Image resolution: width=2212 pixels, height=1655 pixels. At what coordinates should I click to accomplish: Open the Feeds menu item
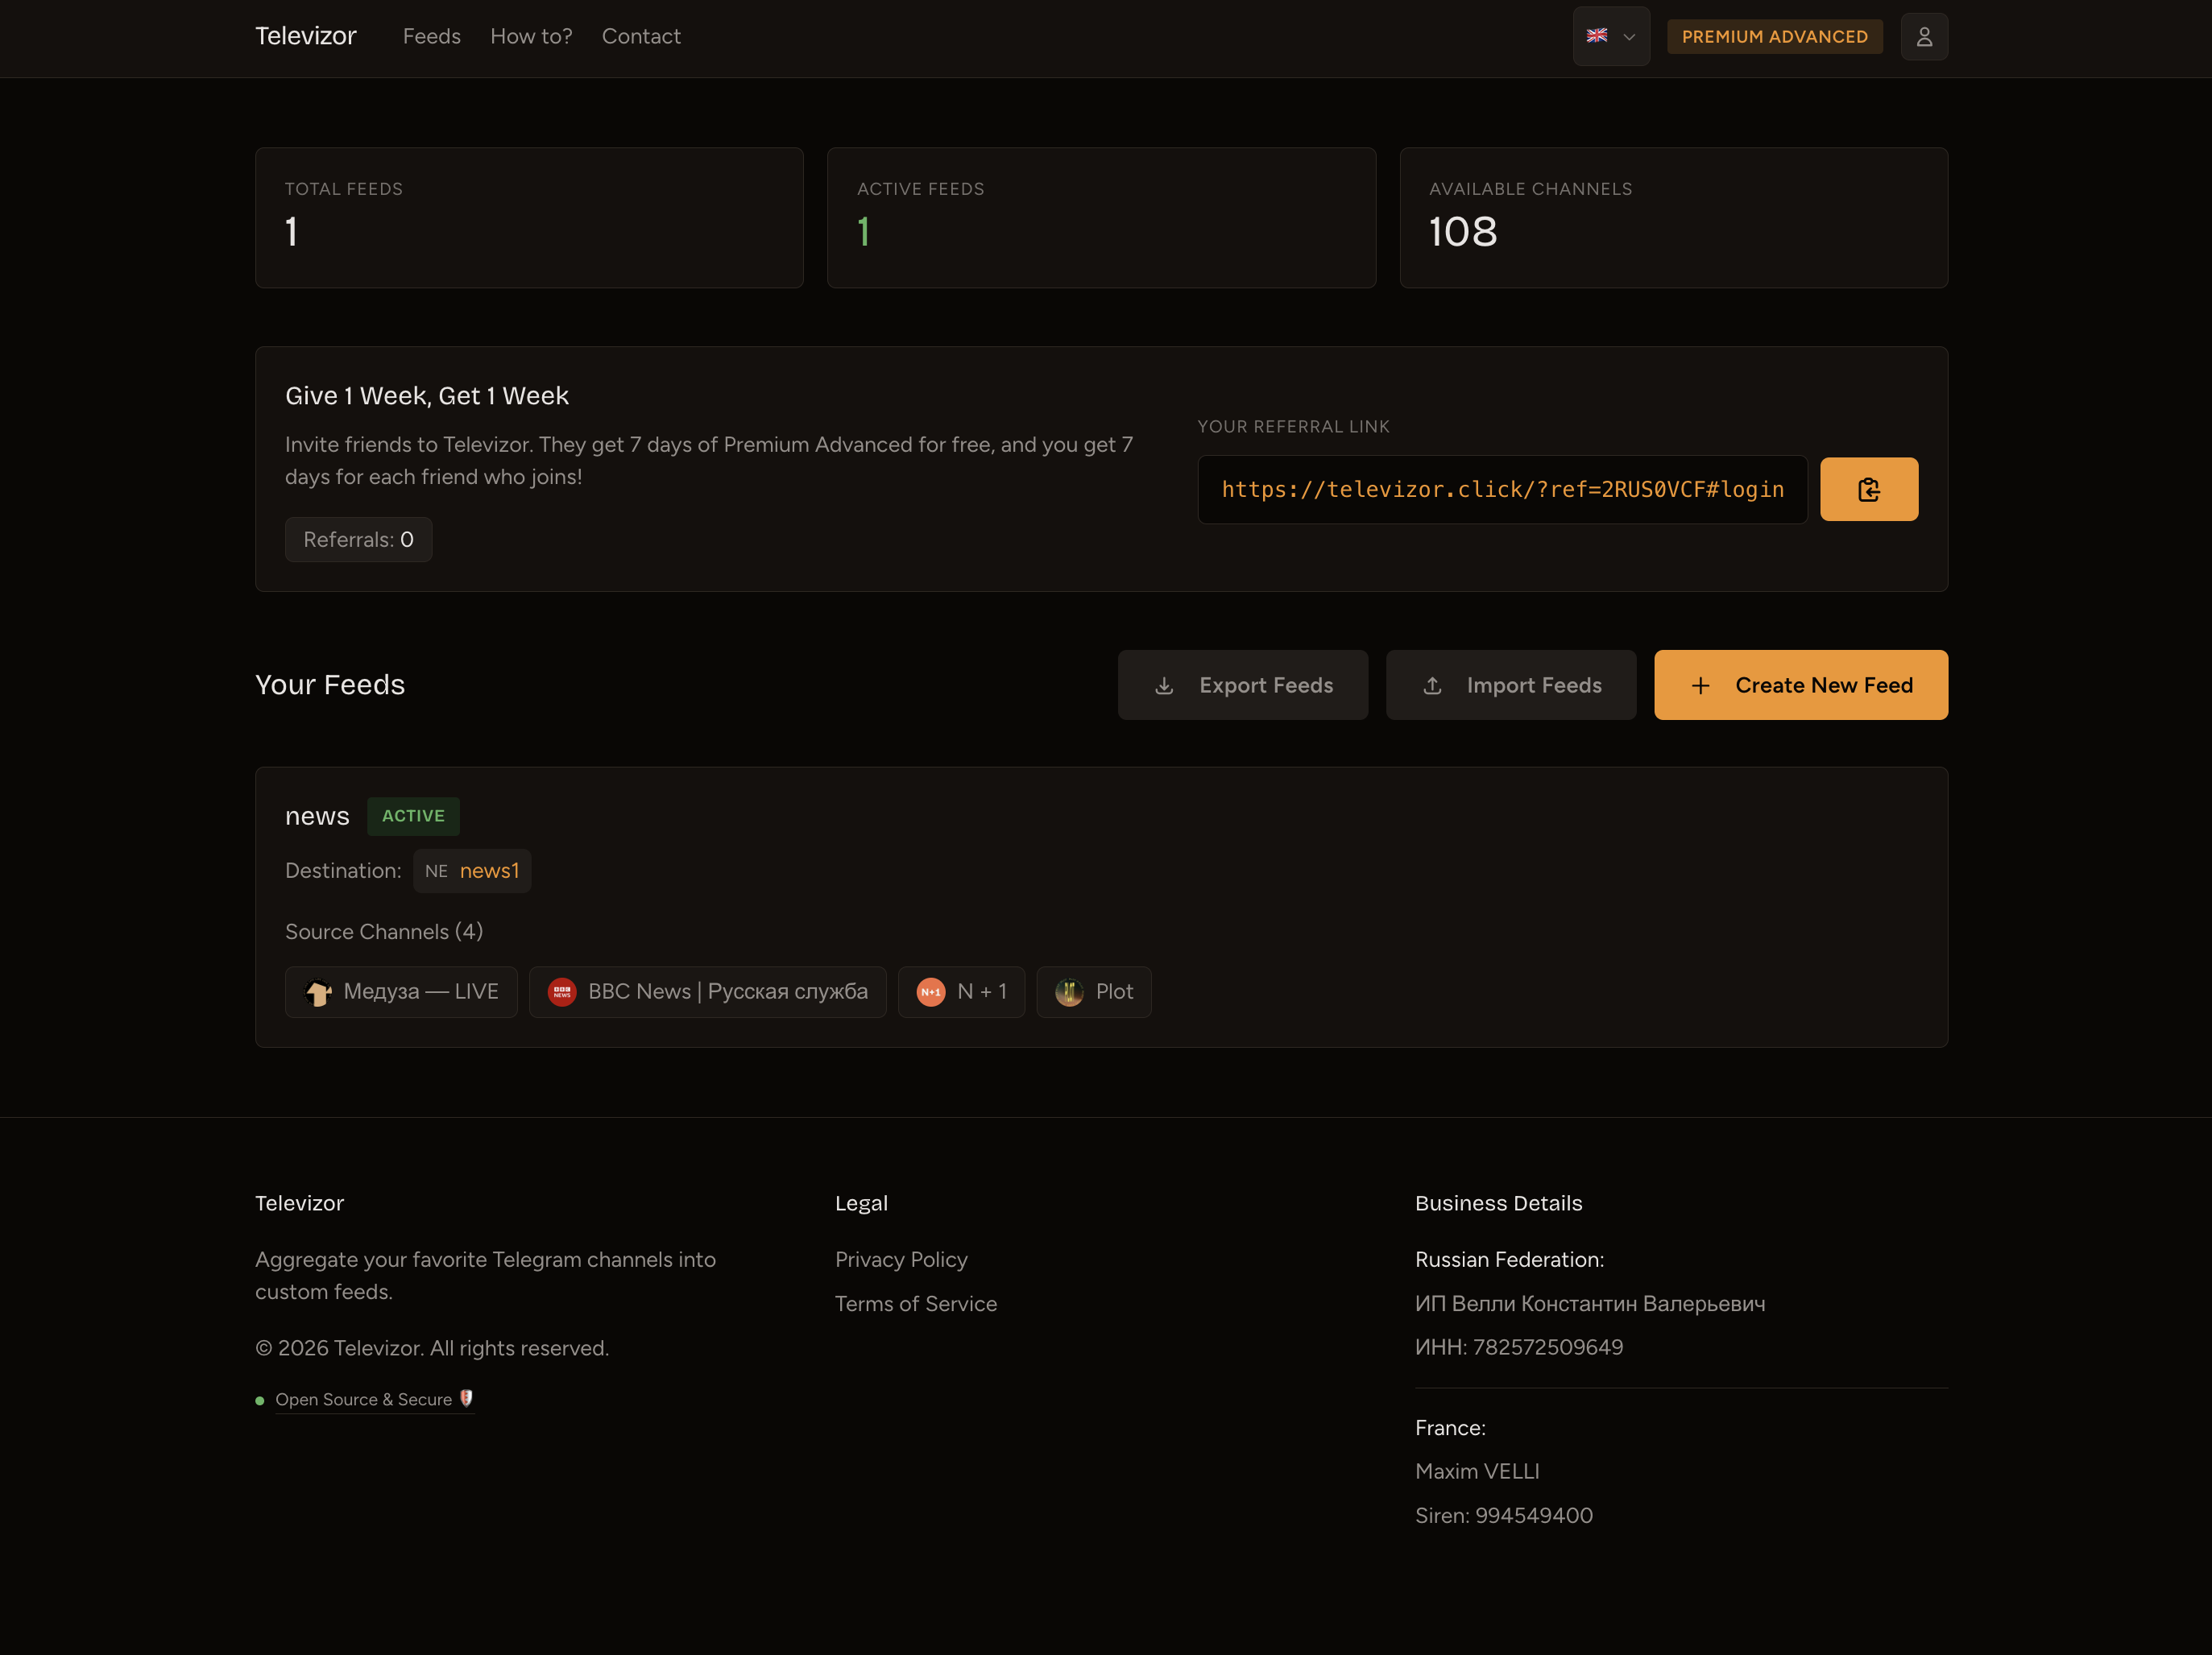[432, 36]
